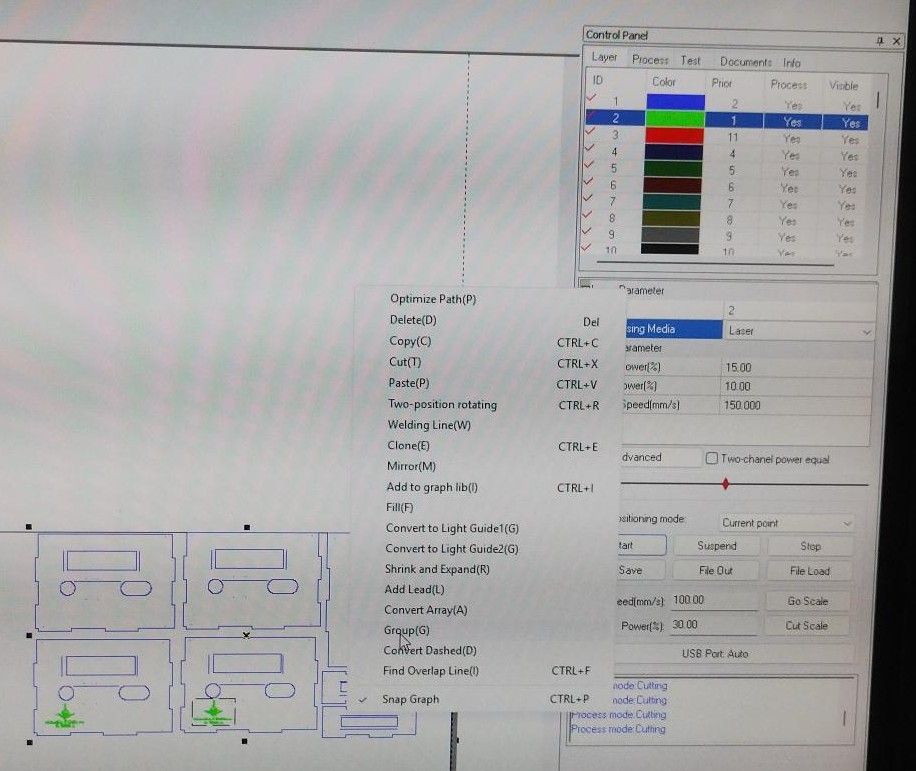Click the speed field showing 100.00
The image size is (916, 771).
[714, 600]
